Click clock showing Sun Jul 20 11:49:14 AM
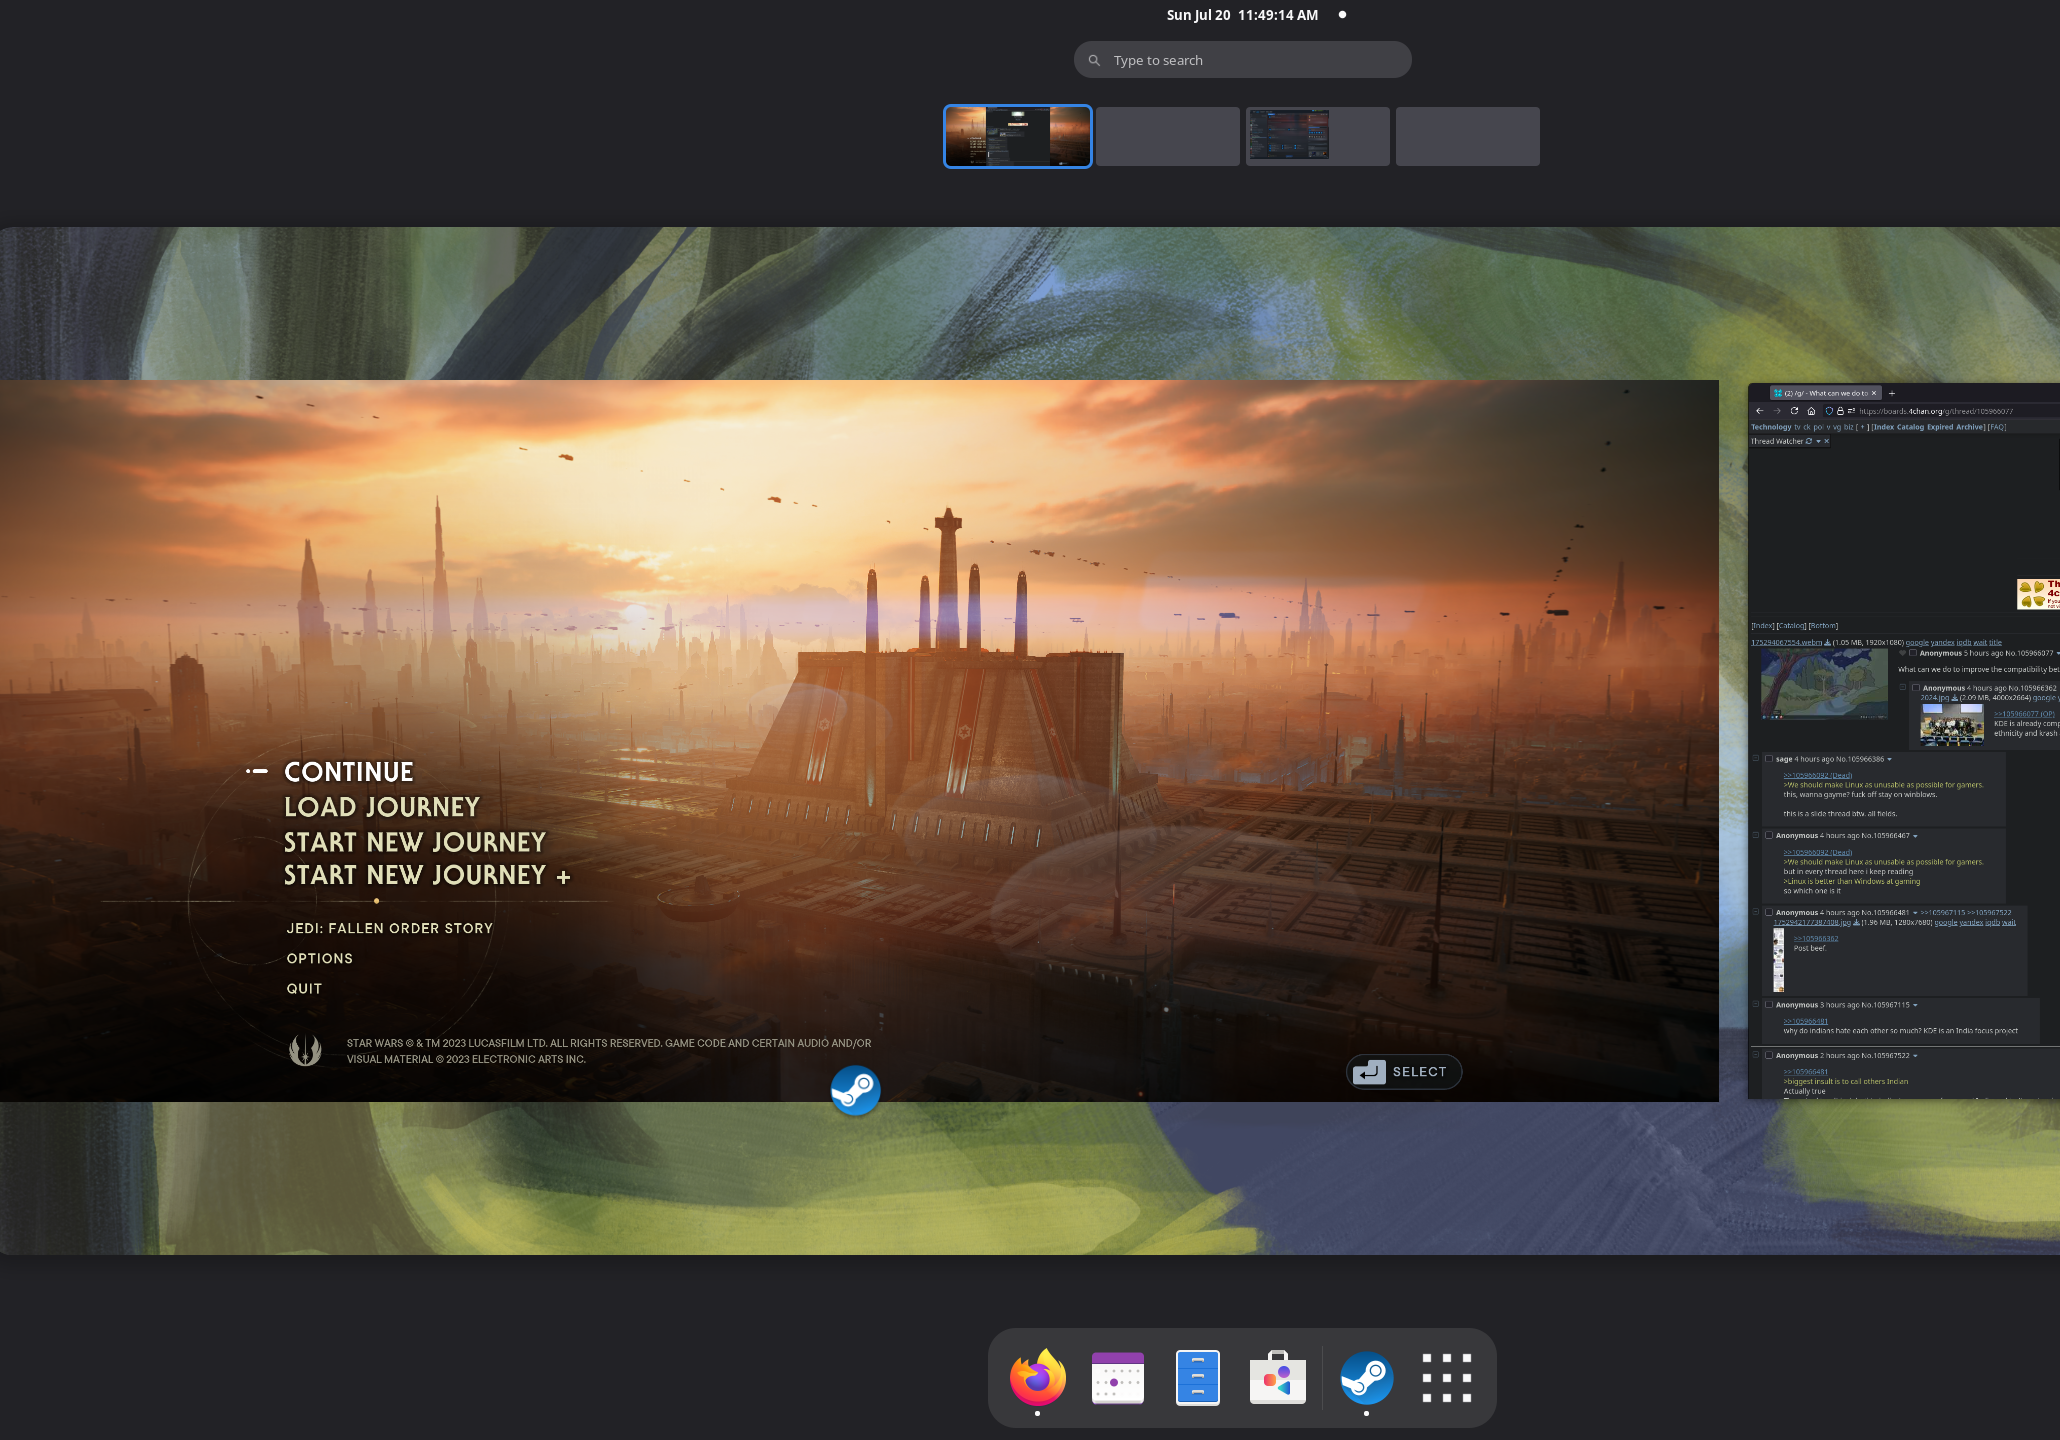The height and width of the screenshot is (1440, 2060). pos(1242,15)
